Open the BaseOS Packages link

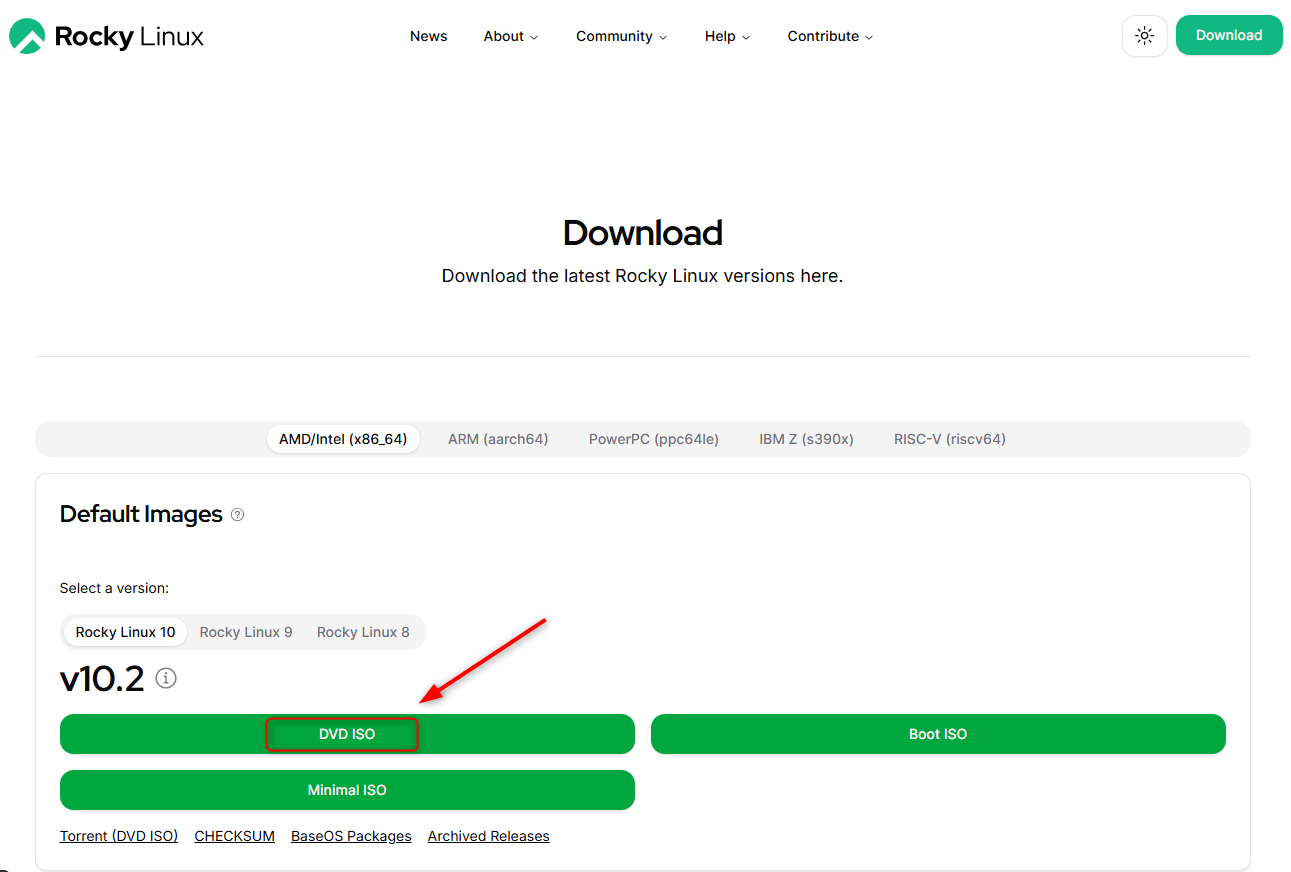pyautogui.click(x=351, y=836)
